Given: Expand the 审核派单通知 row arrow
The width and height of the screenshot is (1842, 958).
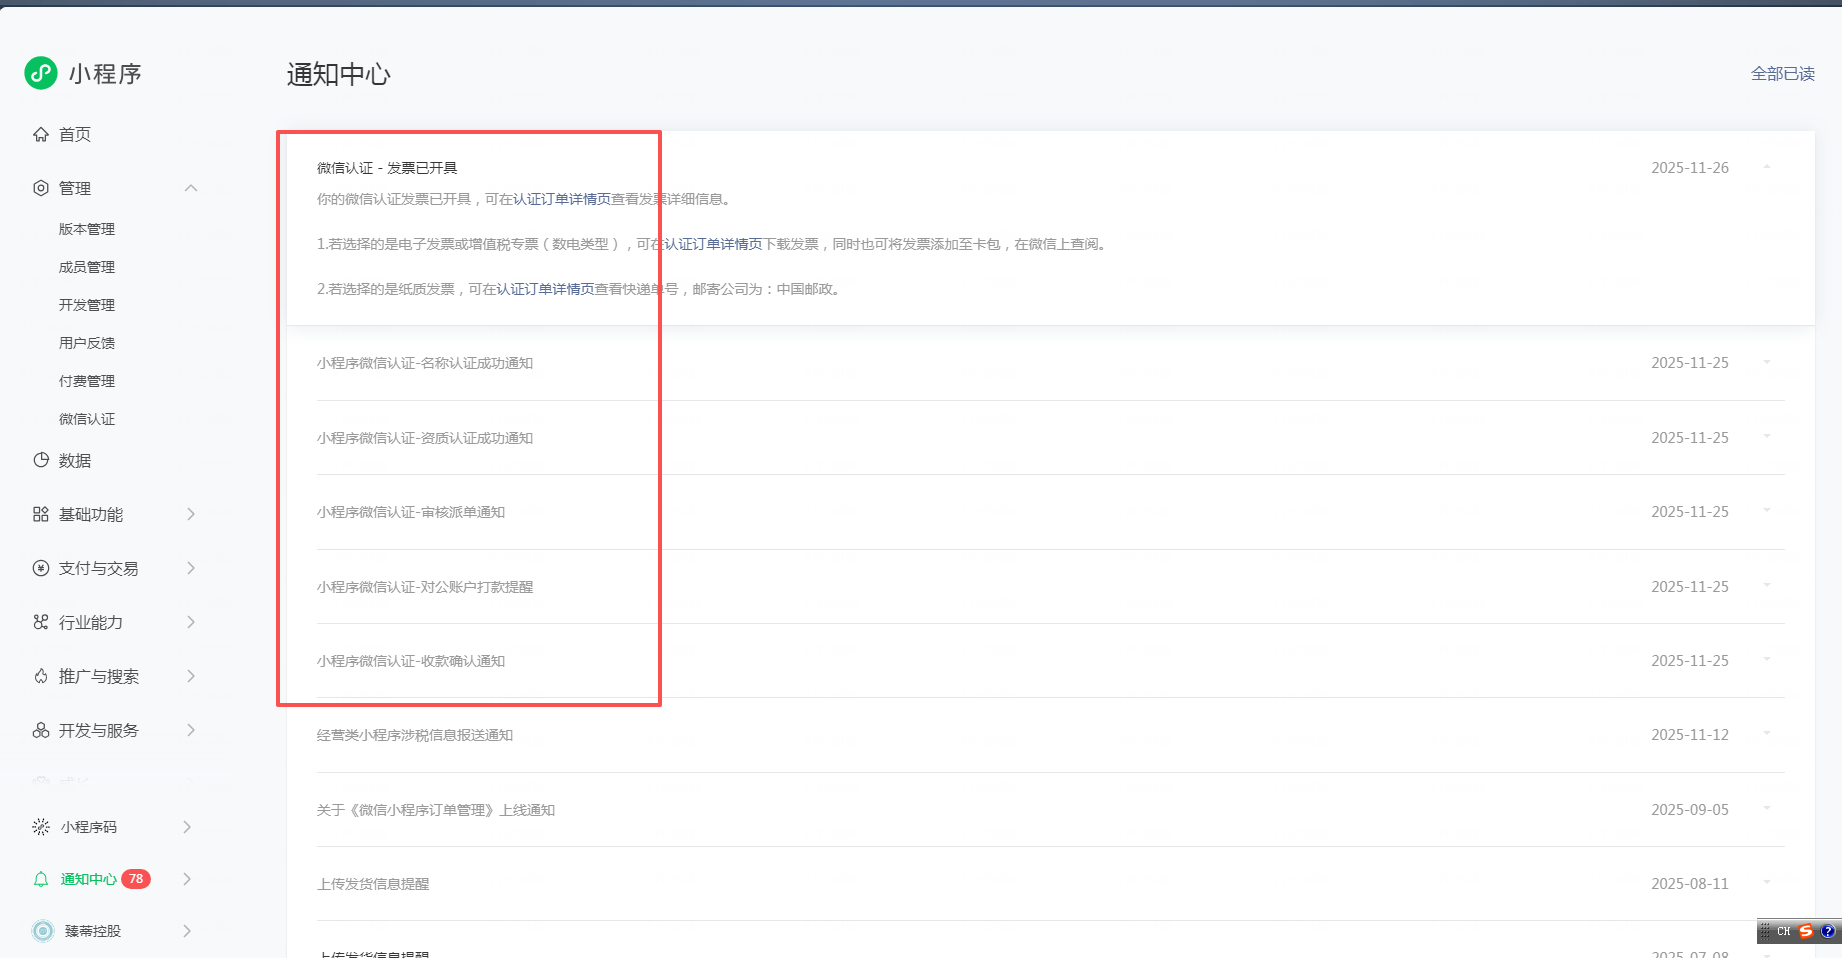Looking at the screenshot, I should coord(1767,511).
